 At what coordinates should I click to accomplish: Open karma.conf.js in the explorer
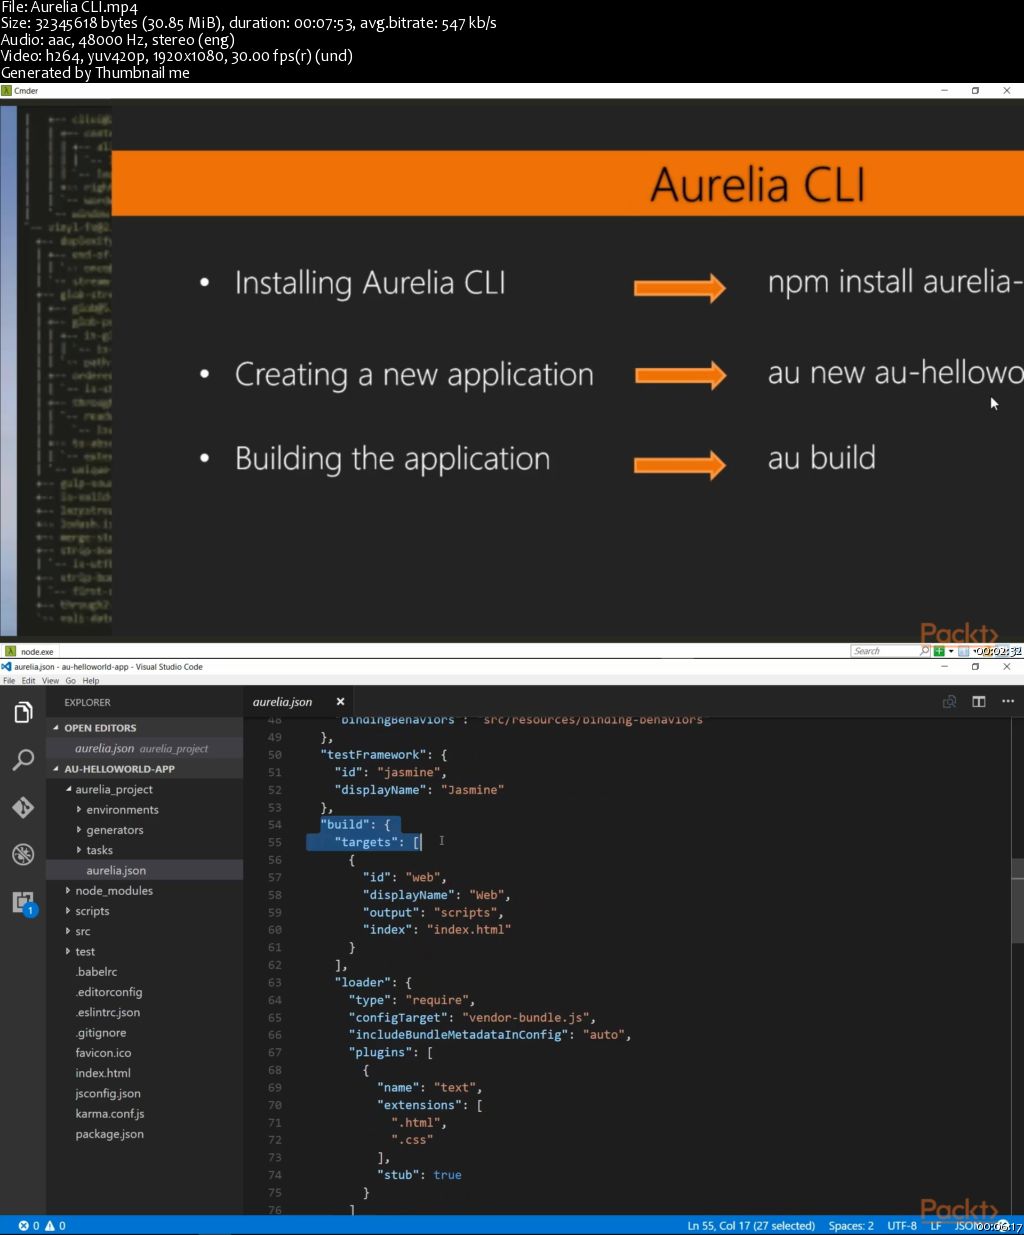pos(145,1114)
